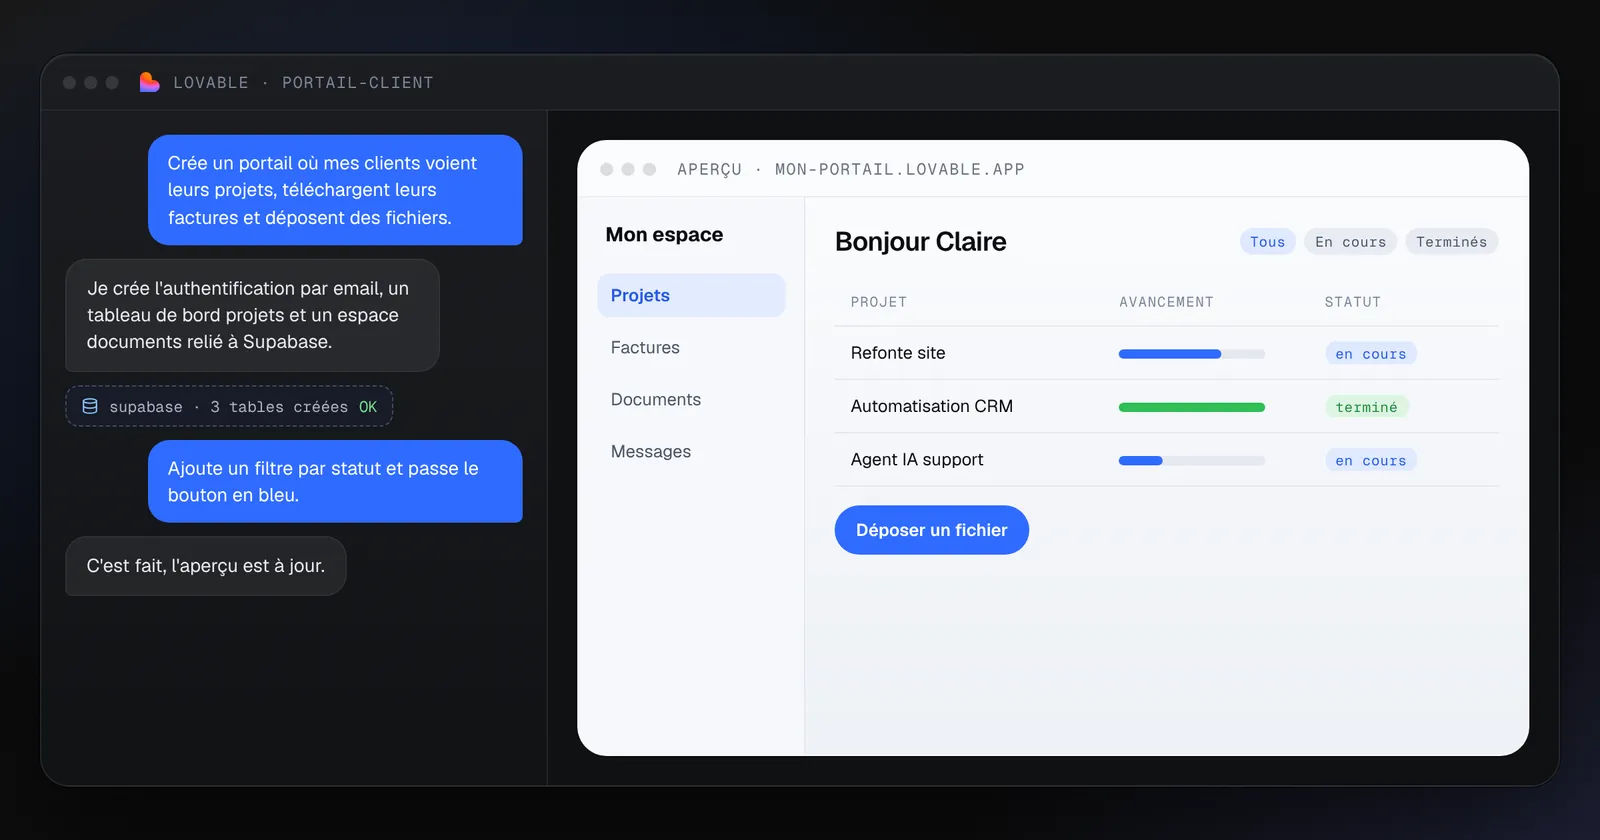Viewport: 1600px width, 840px height.
Task: Click the Refonte site progress bar
Action: click(x=1191, y=354)
